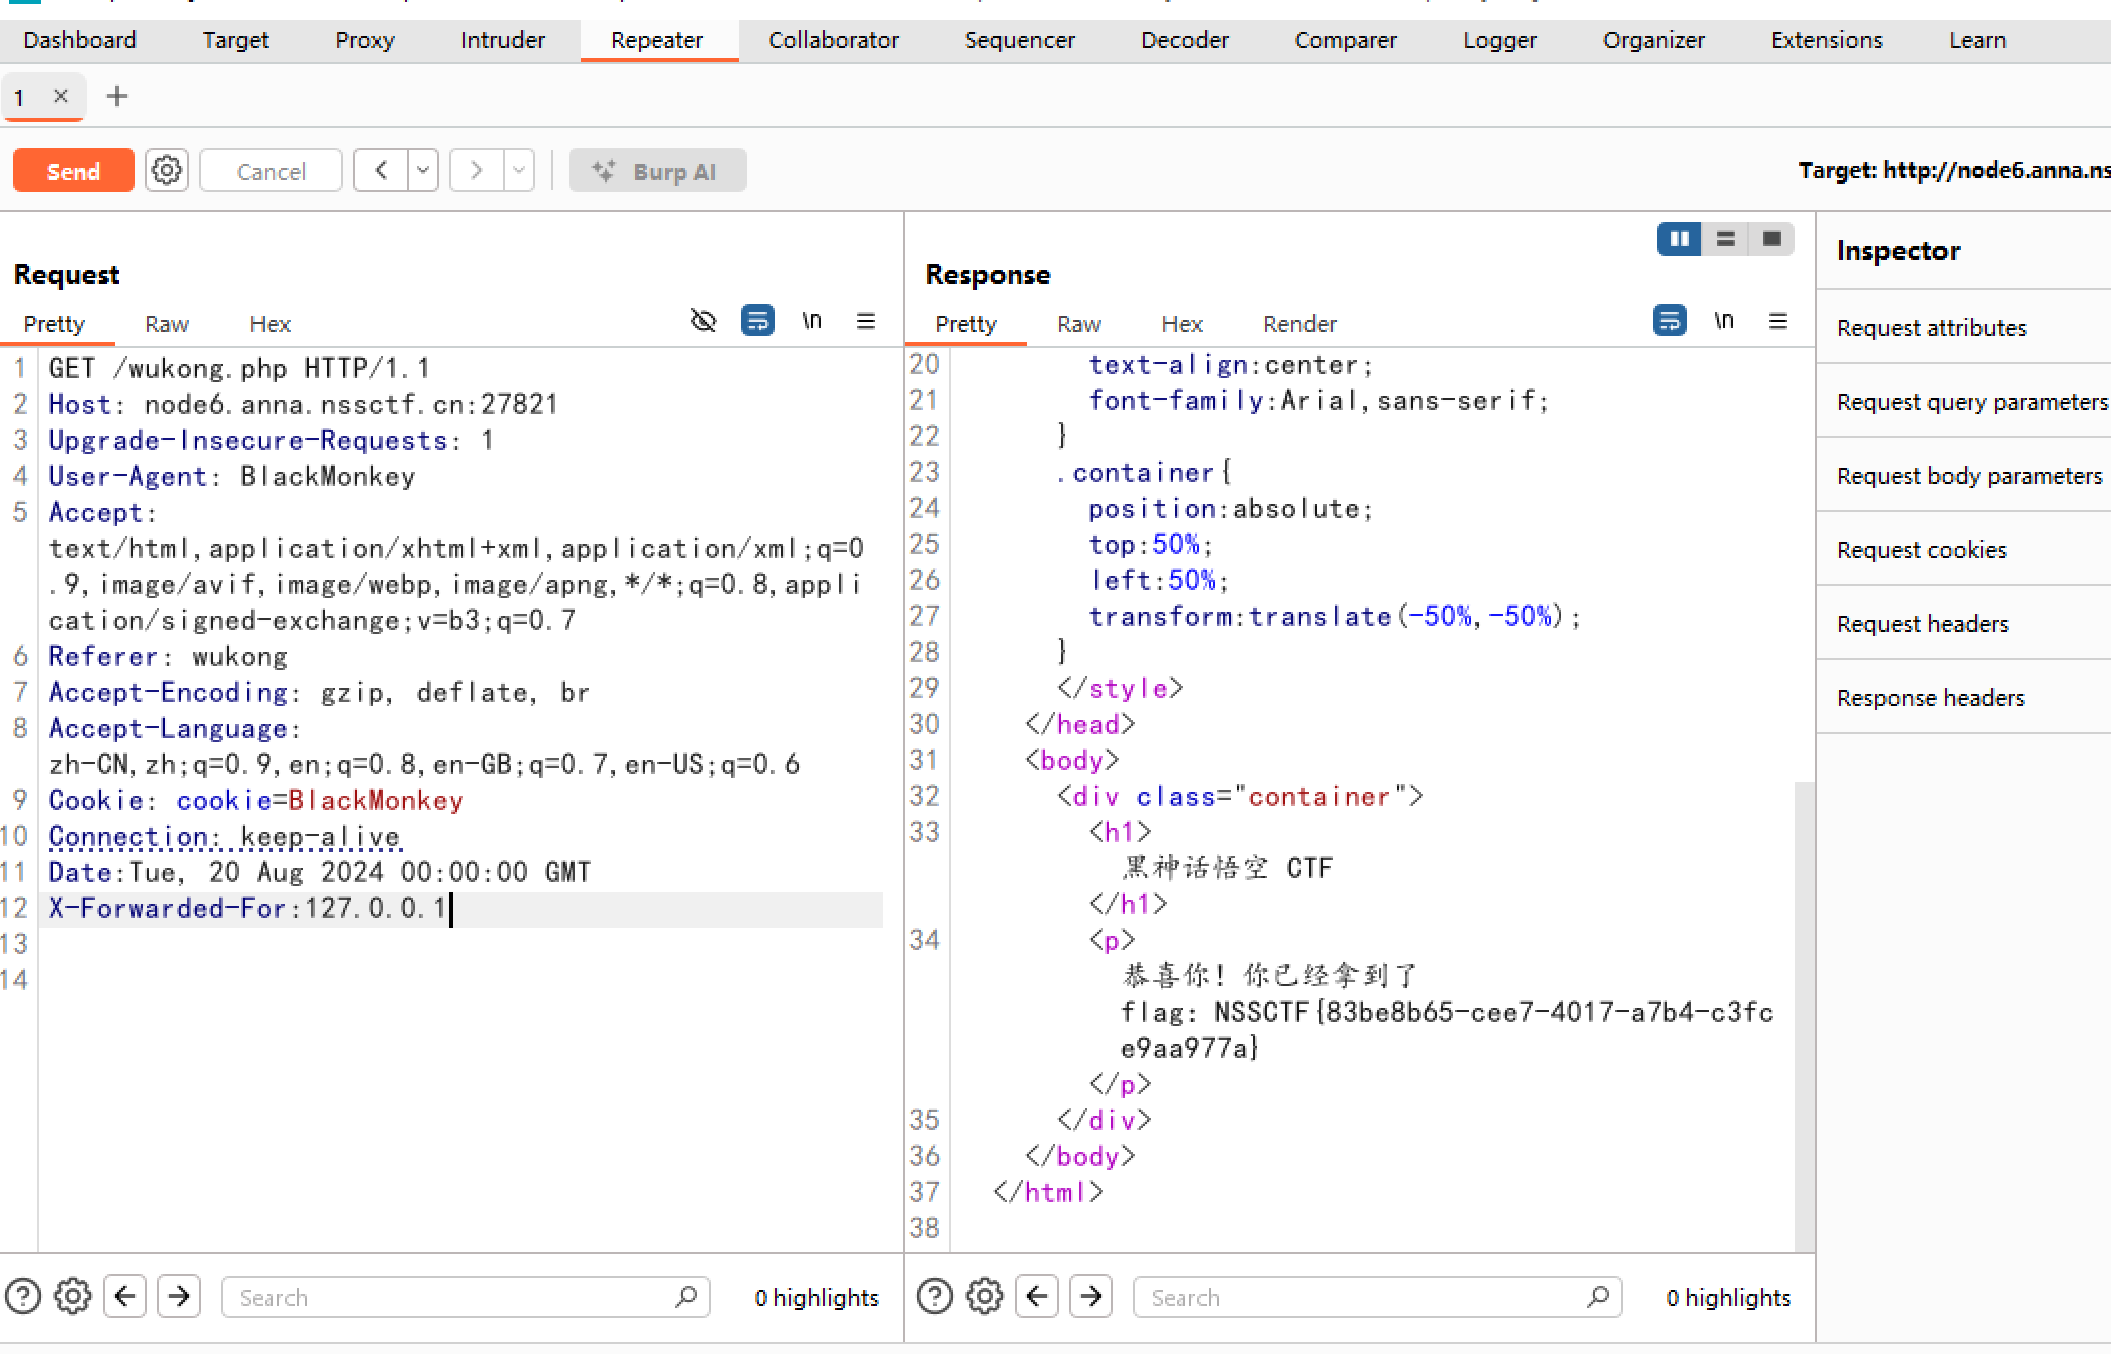Expand history forward dropdown arrow
Screen dimensions: 2111x1354
518,170
